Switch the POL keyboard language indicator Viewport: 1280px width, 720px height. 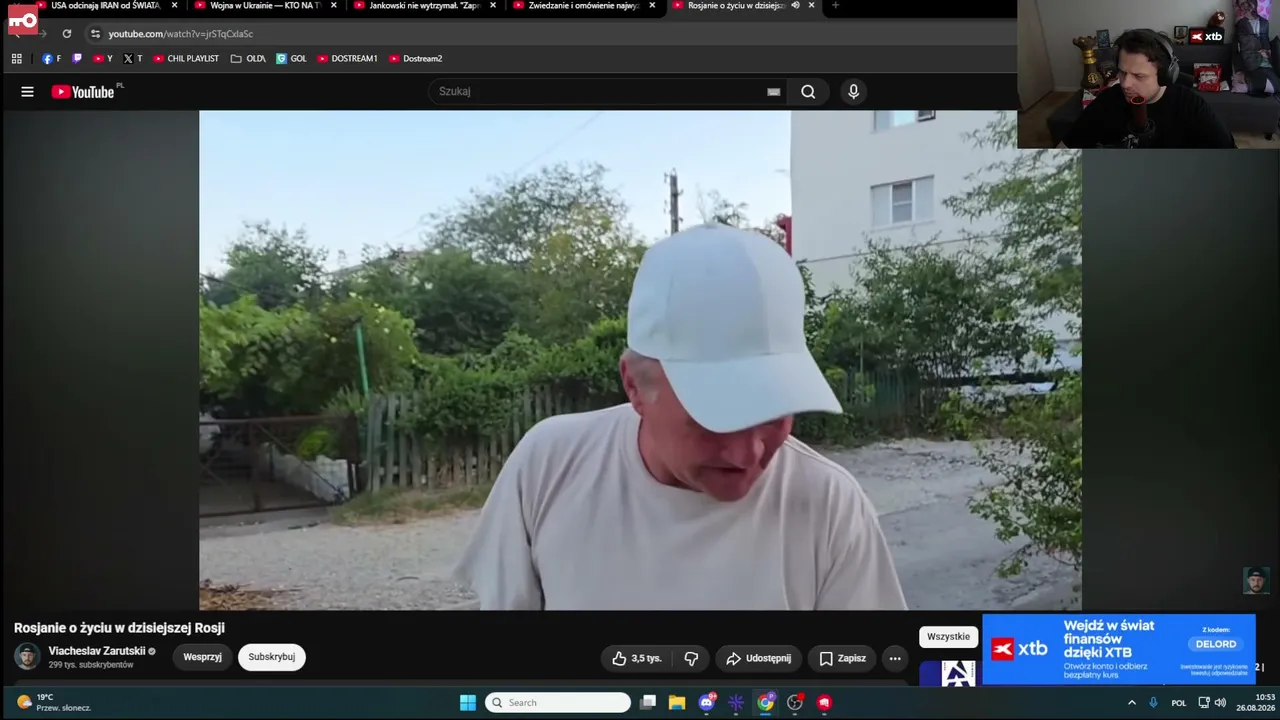click(x=1179, y=703)
